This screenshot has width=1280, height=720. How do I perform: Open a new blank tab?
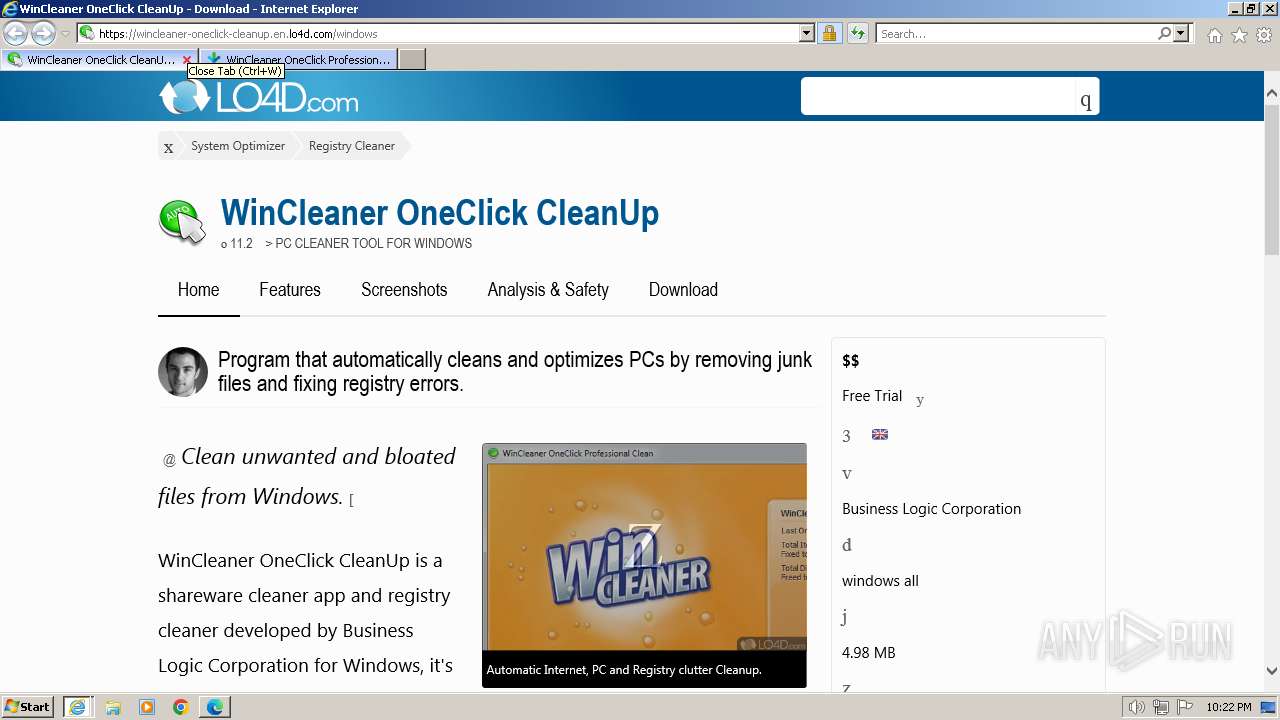pyautogui.click(x=412, y=59)
